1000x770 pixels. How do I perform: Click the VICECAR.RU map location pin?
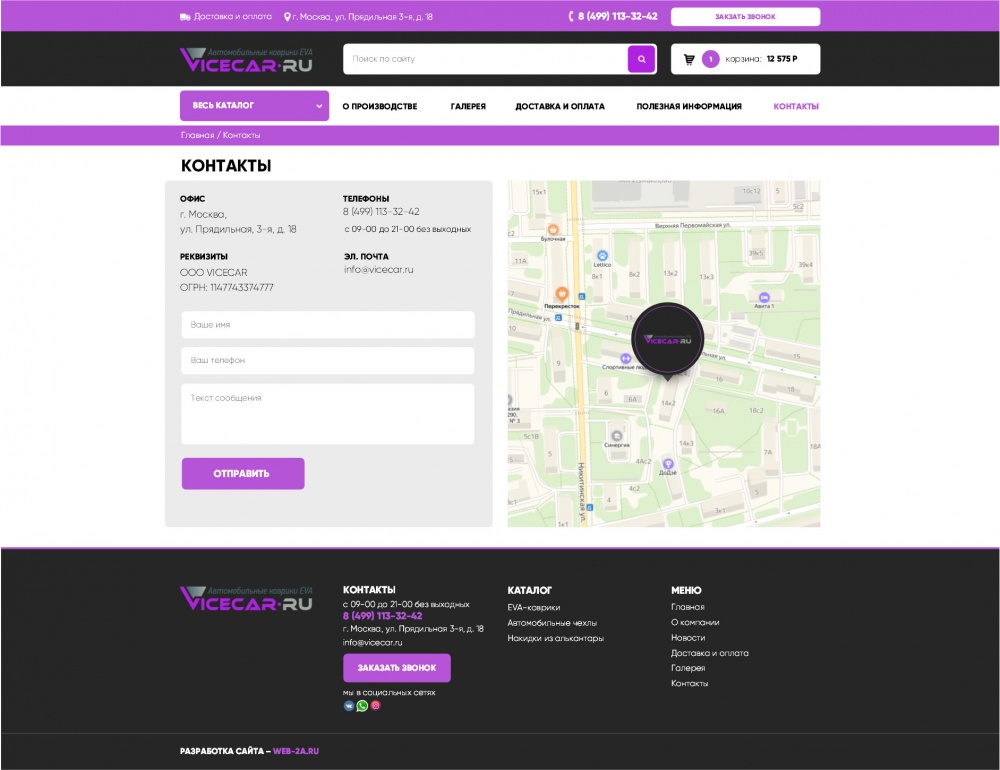[667, 341]
